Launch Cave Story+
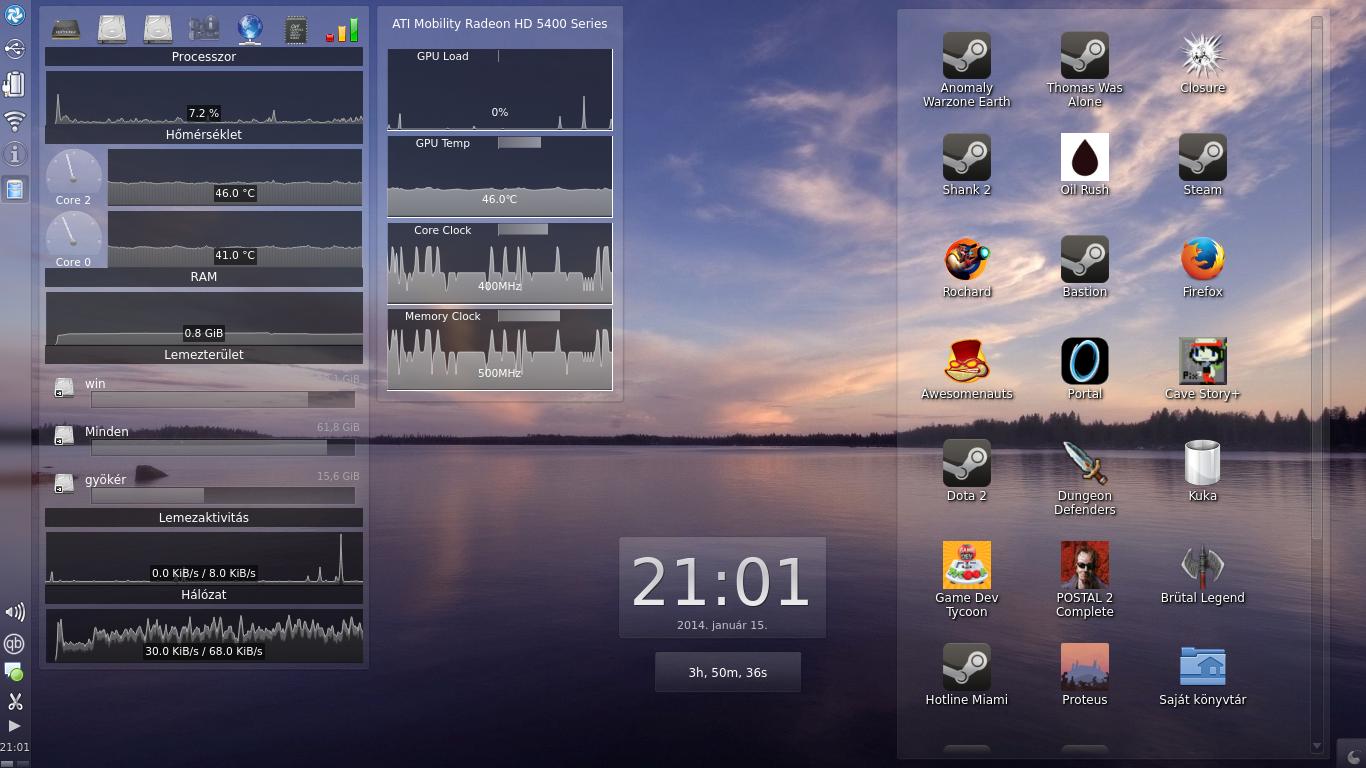The width and height of the screenshot is (1366, 768). point(1202,369)
